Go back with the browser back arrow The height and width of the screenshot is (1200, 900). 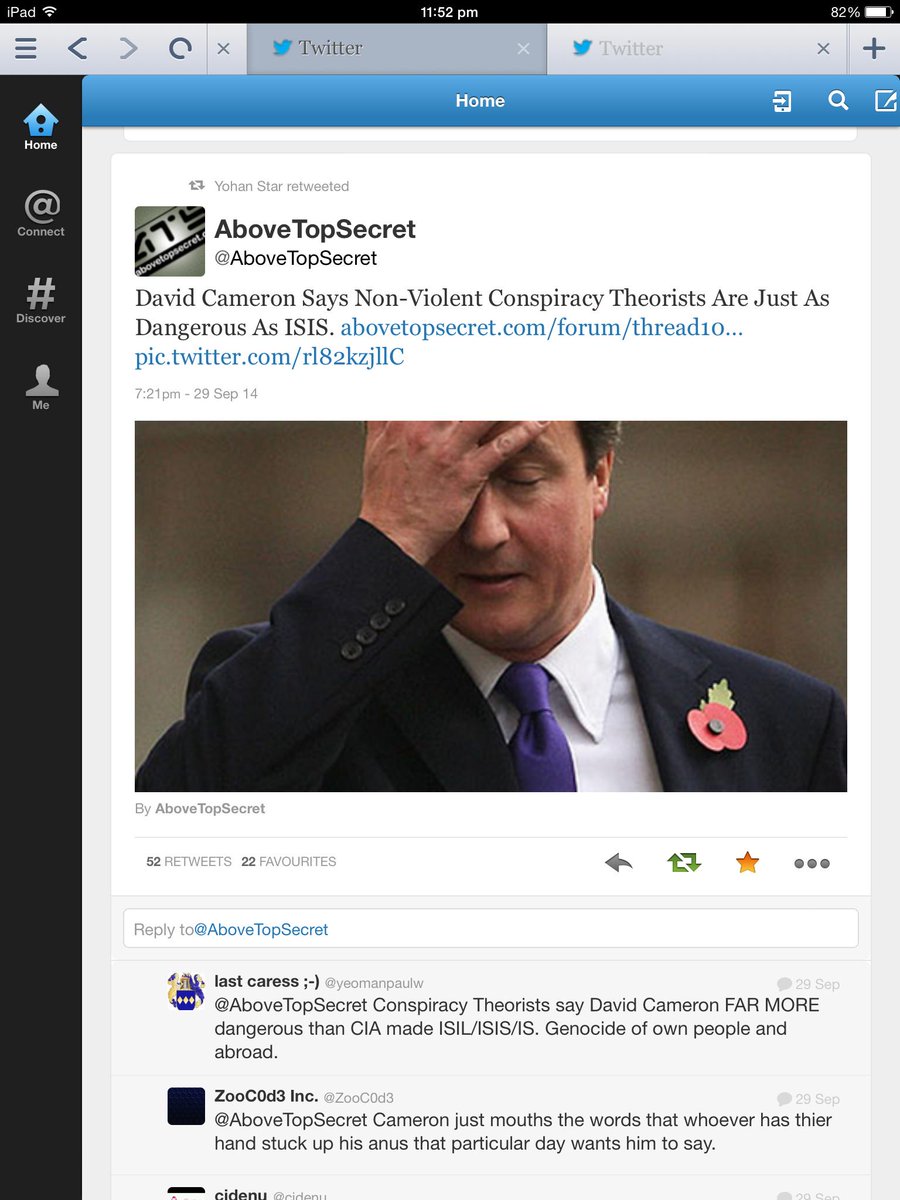(x=77, y=48)
